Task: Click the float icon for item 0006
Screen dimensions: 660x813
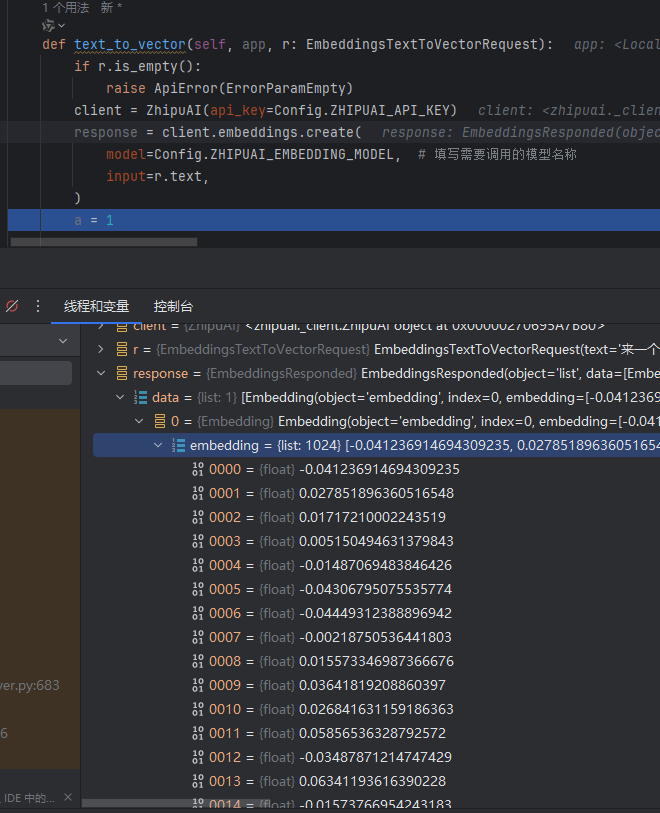Action: pos(198,613)
